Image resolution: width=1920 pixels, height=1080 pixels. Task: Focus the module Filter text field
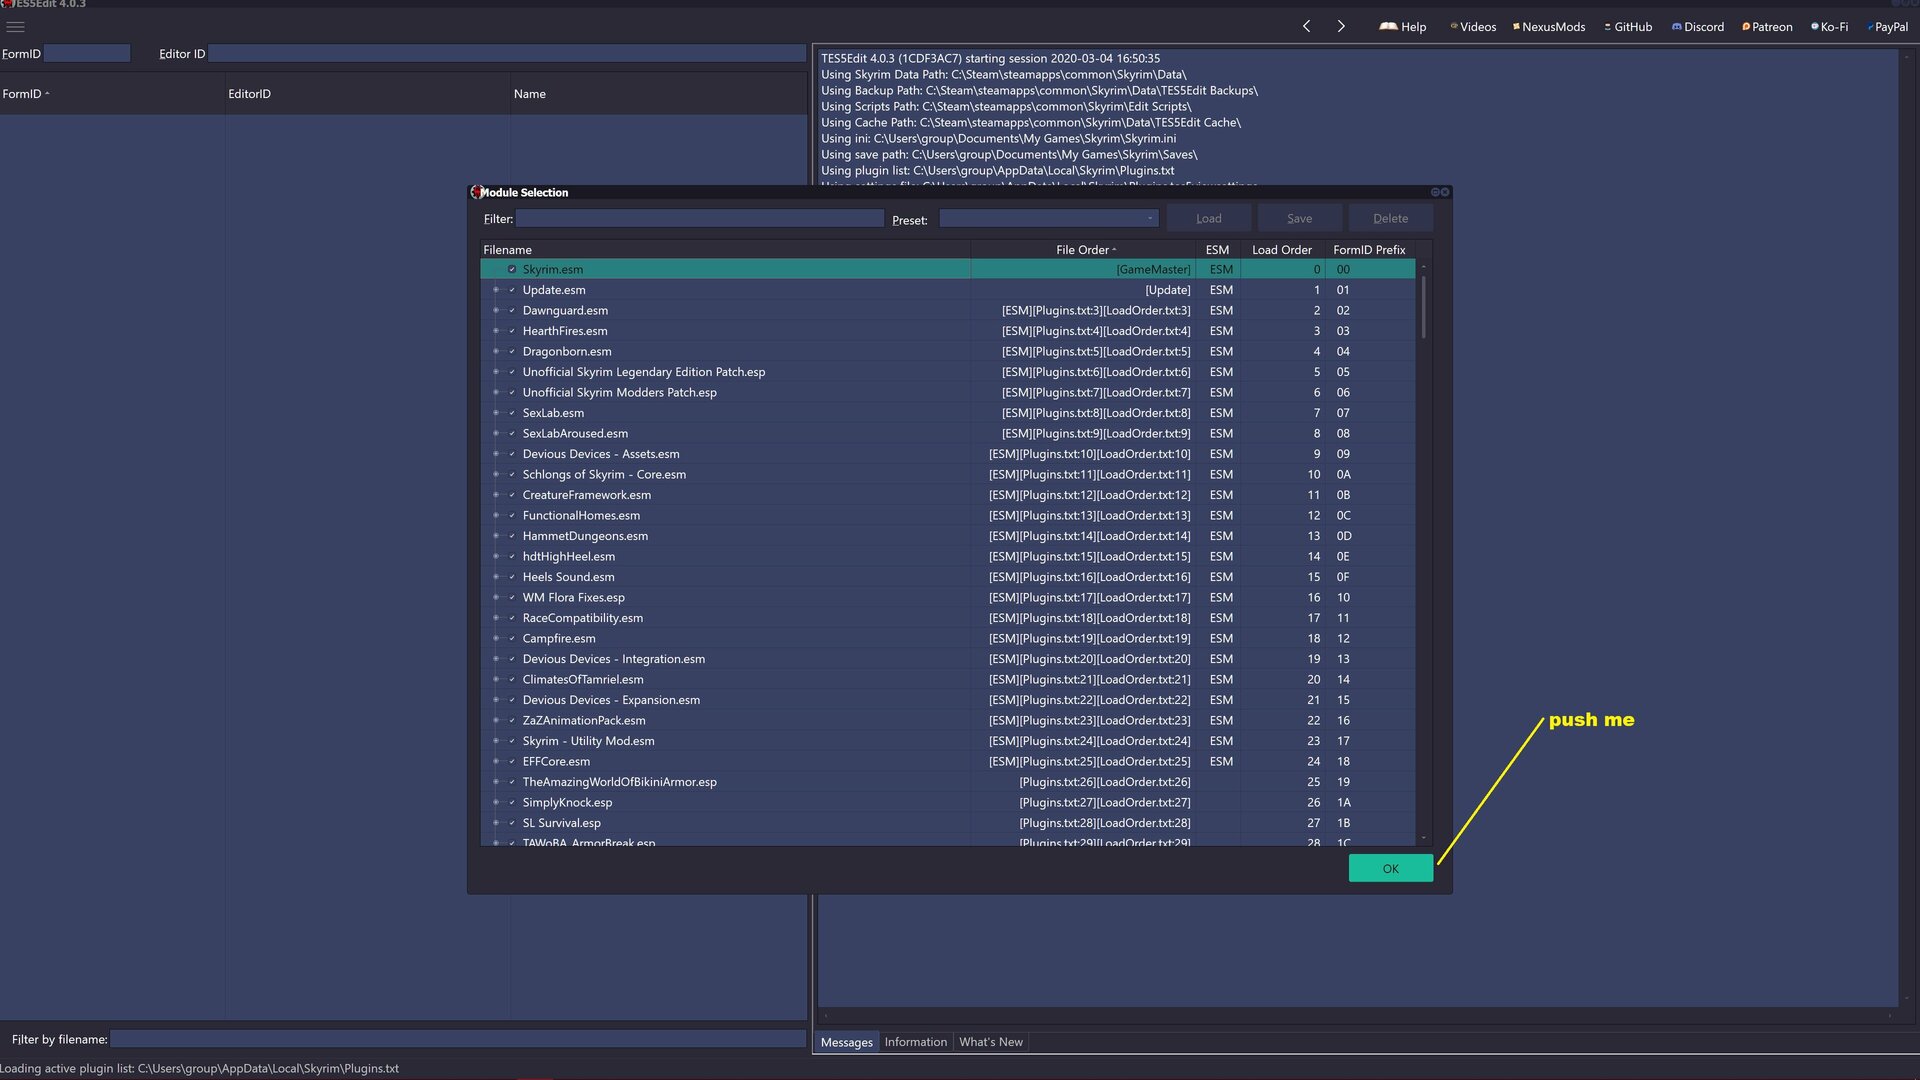click(700, 219)
